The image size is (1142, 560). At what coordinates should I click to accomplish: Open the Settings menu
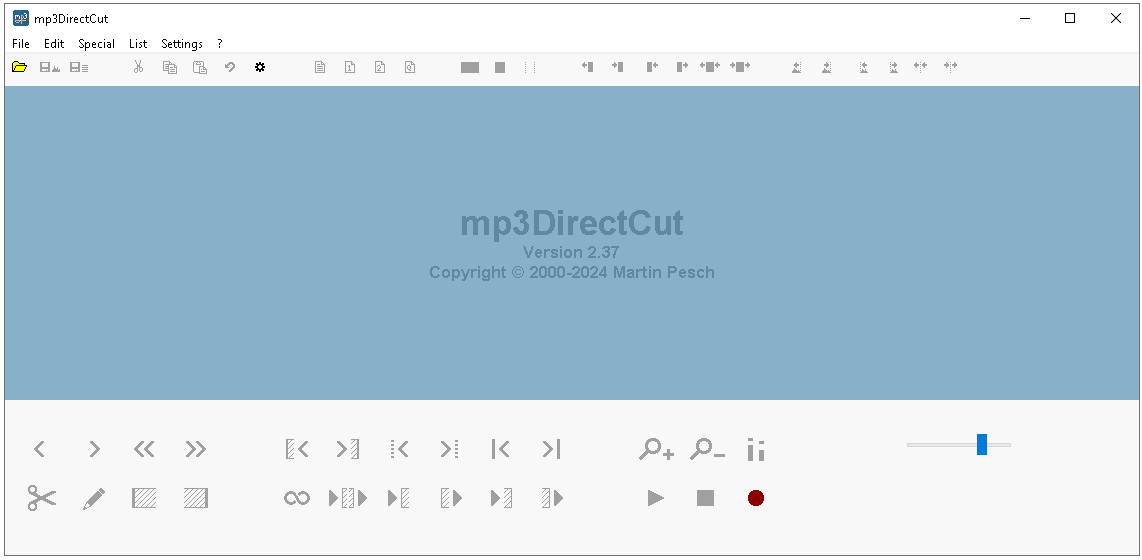pyautogui.click(x=182, y=44)
